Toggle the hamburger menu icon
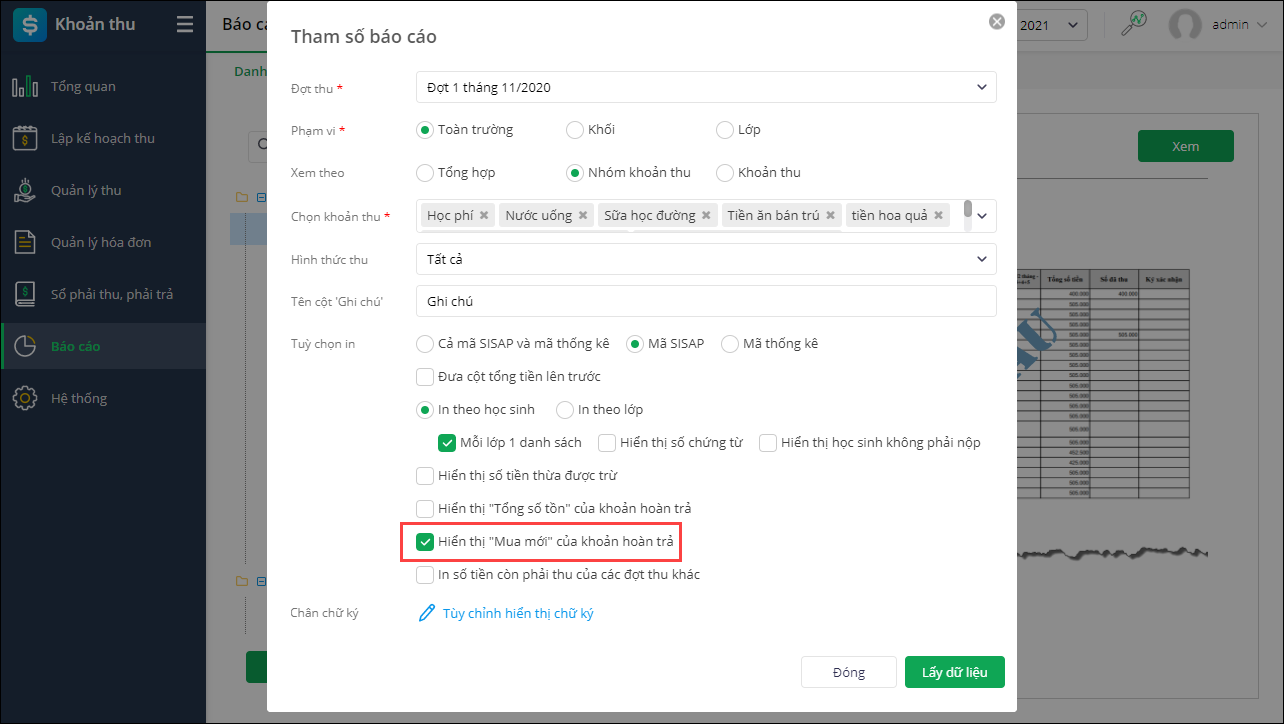The height and width of the screenshot is (724, 1284). click(185, 25)
